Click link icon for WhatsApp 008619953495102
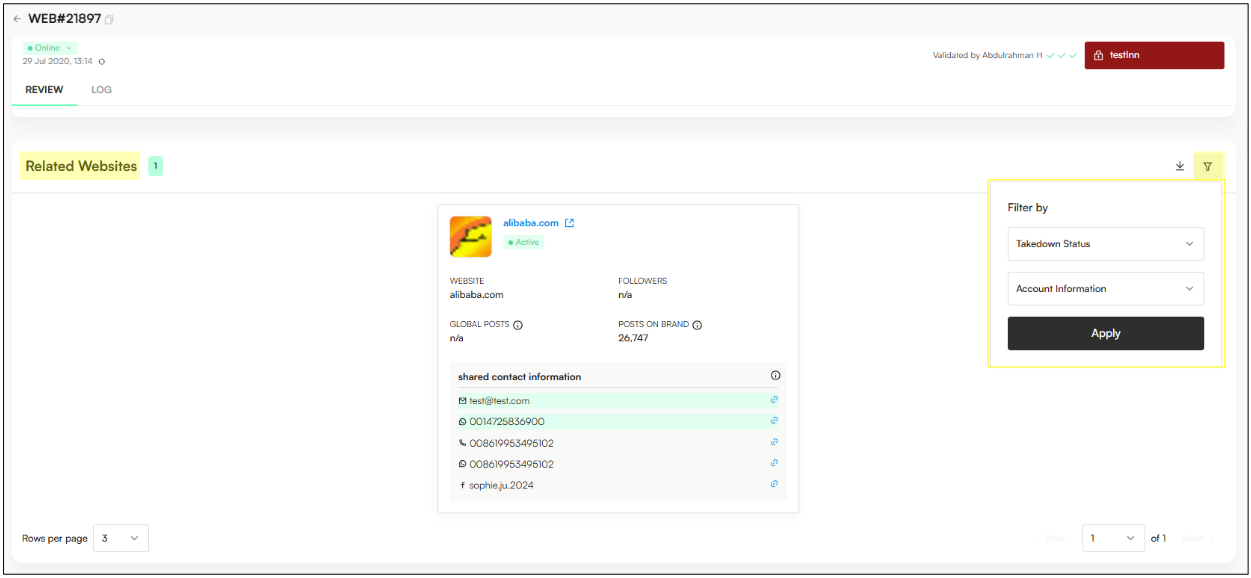This screenshot has height=578, width=1251. pyautogui.click(x=774, y=463)
